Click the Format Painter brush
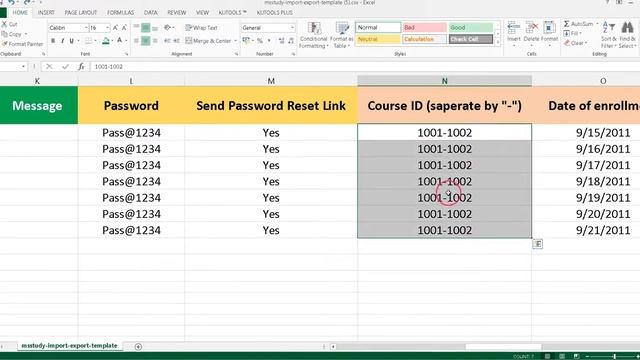This screenshot has width=640, height=360. pyautogui.click(x=4, y=44)
